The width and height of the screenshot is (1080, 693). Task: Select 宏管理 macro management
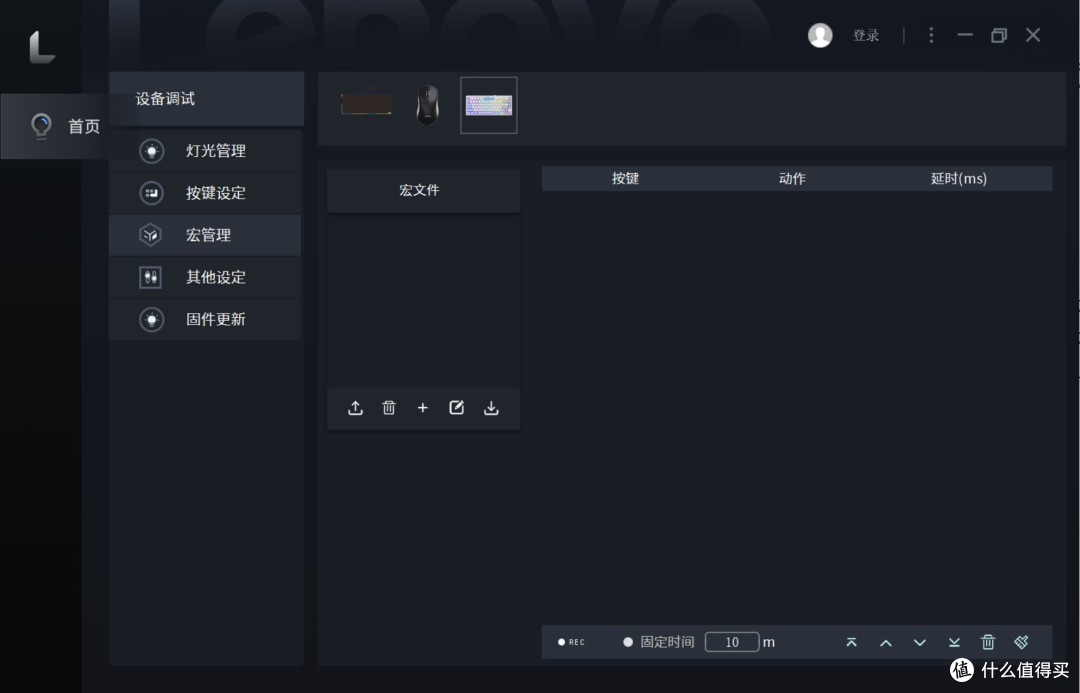pyautogui.click(x=205, y=235)
